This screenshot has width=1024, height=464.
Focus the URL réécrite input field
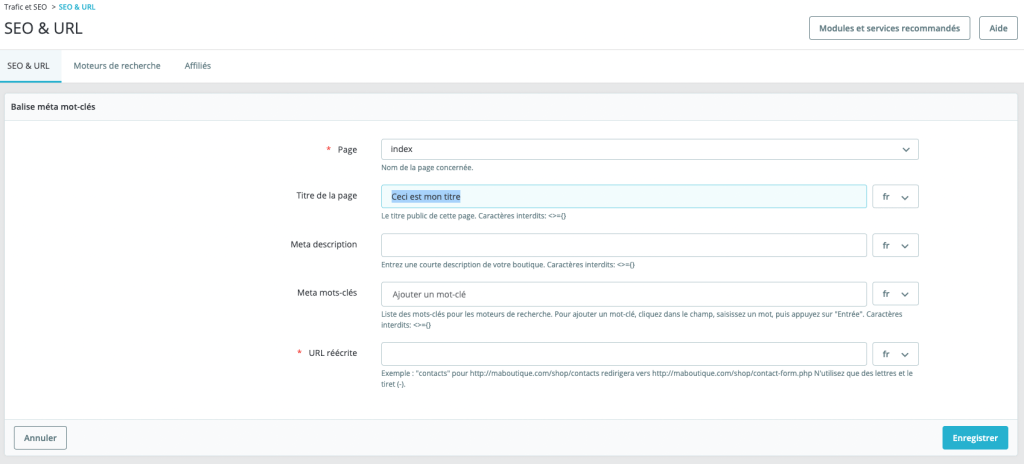[x=623, y=354]
